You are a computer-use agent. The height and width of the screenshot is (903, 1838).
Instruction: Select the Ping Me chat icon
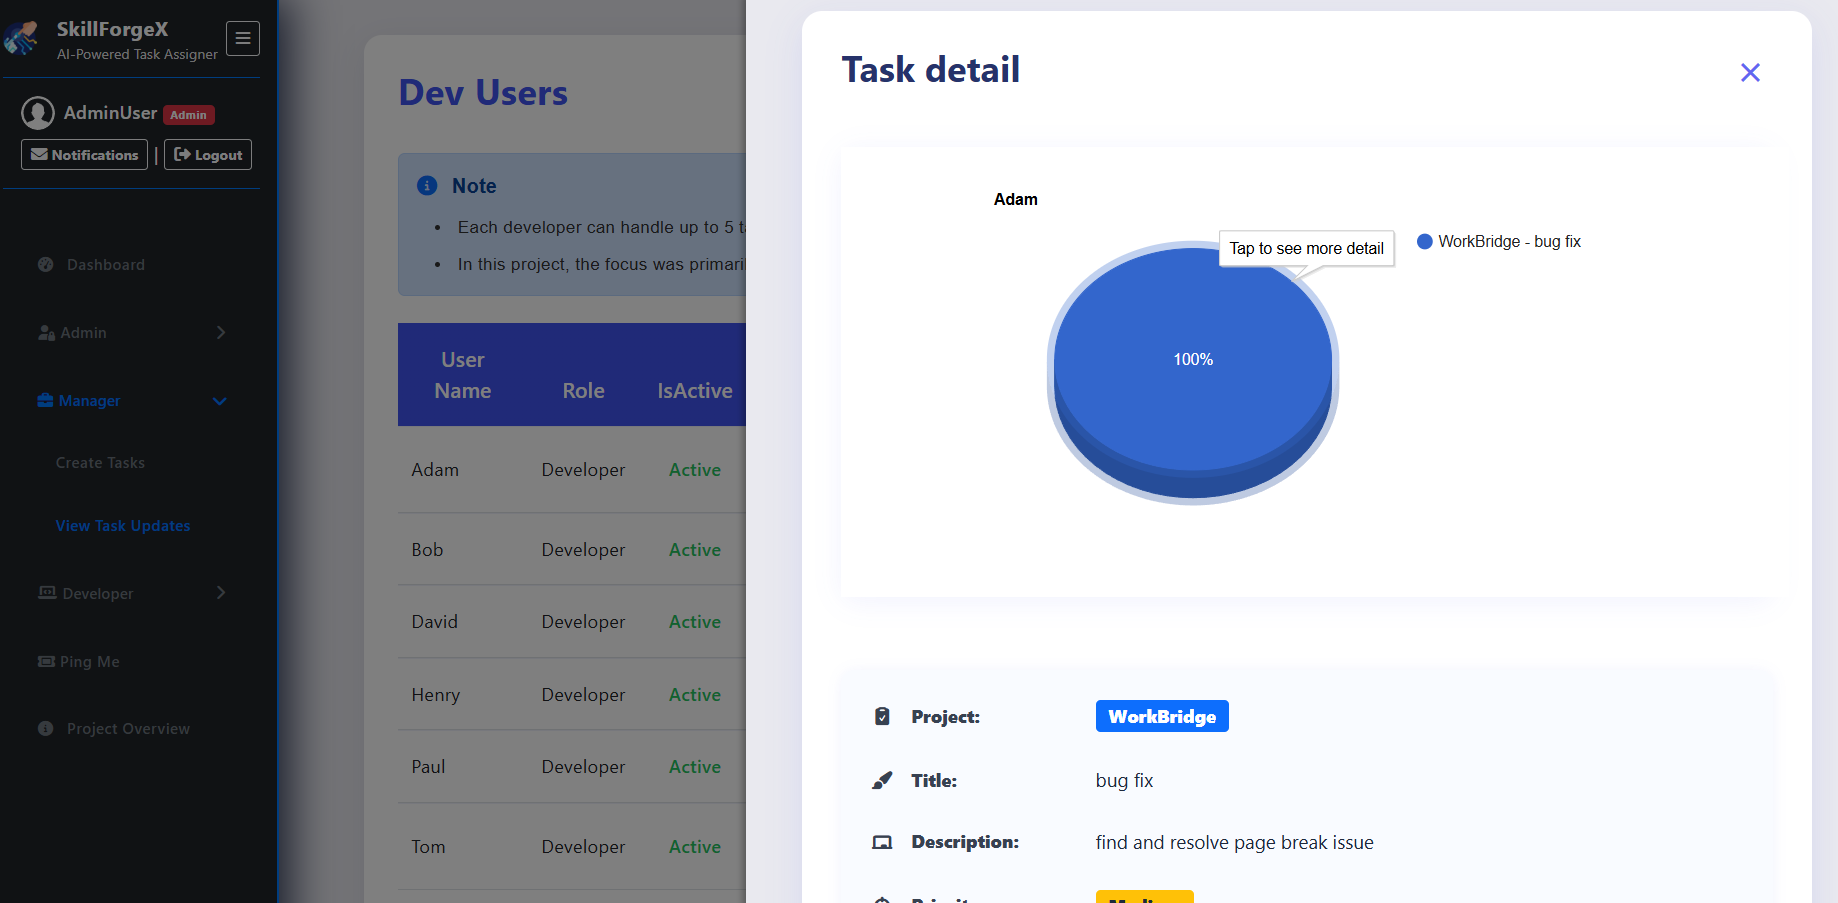tap(46, 661)
